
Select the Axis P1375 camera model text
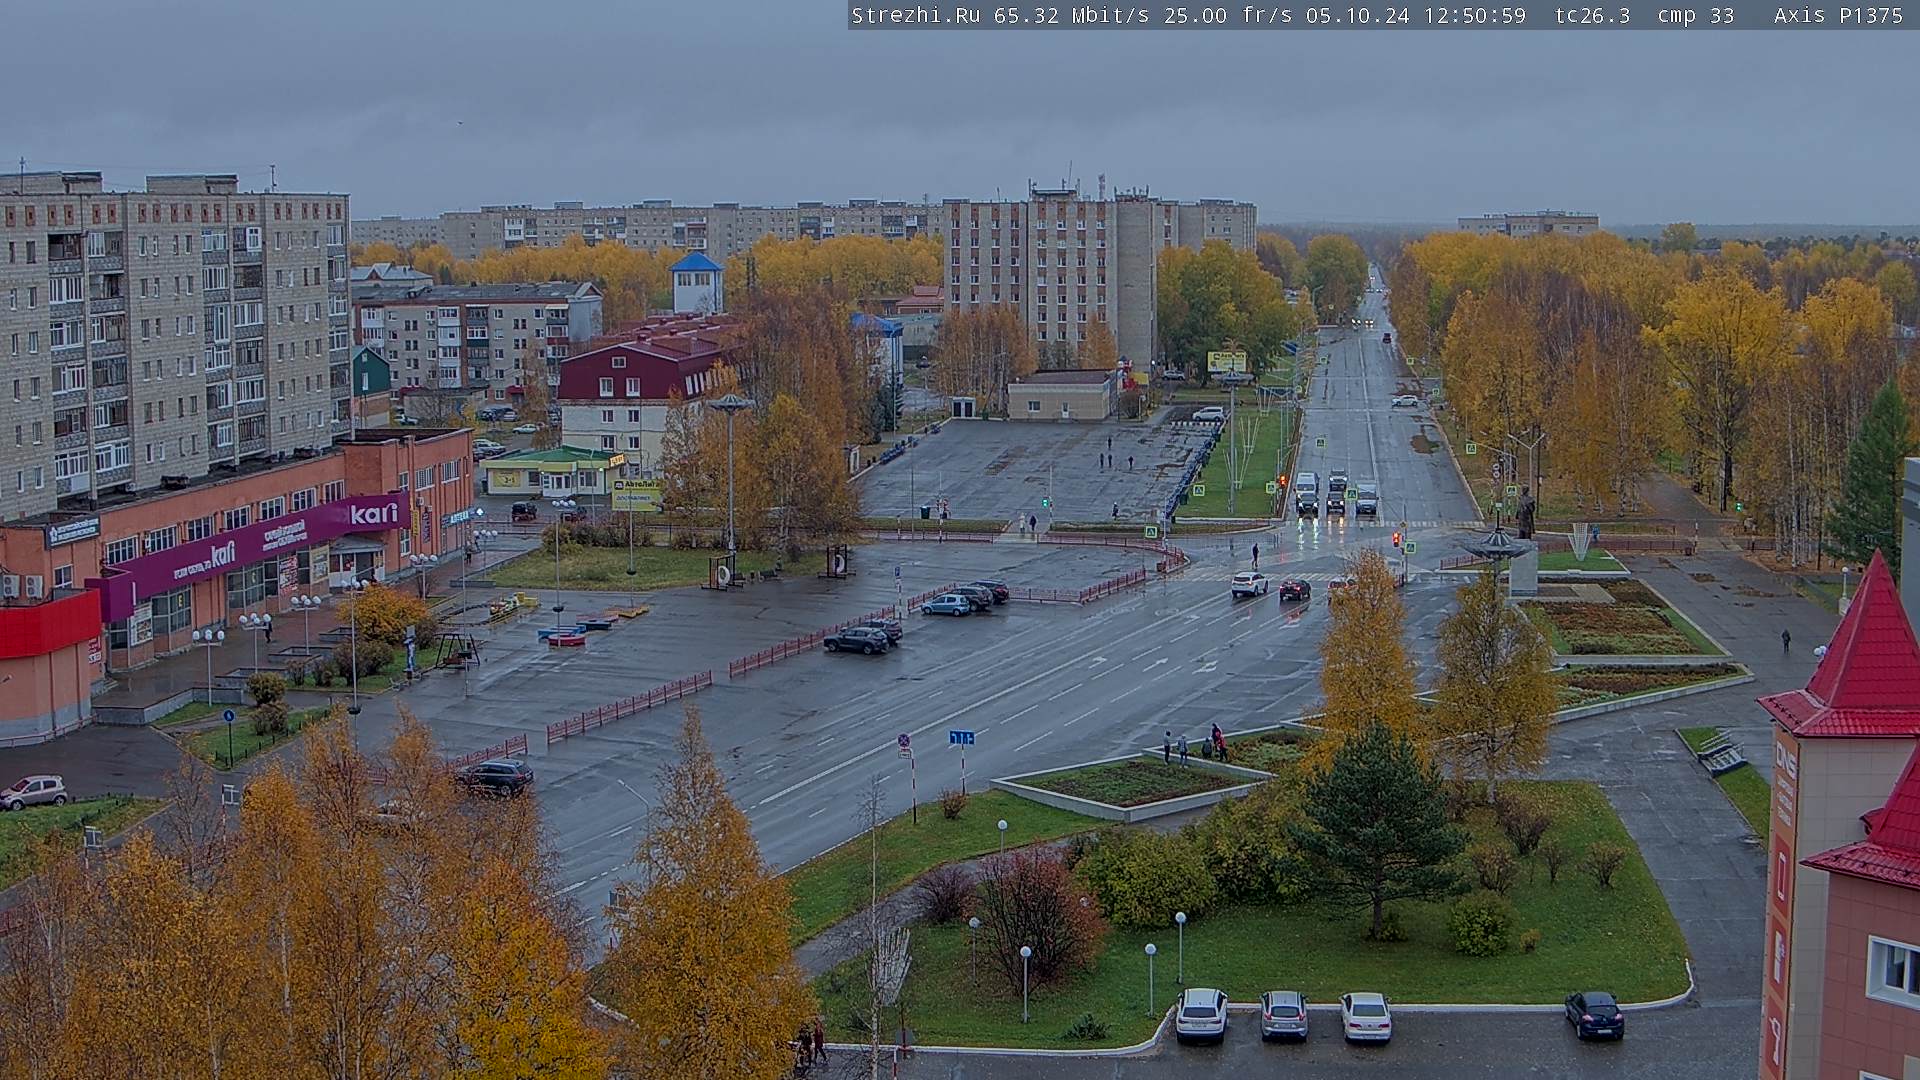point(1838,15)
